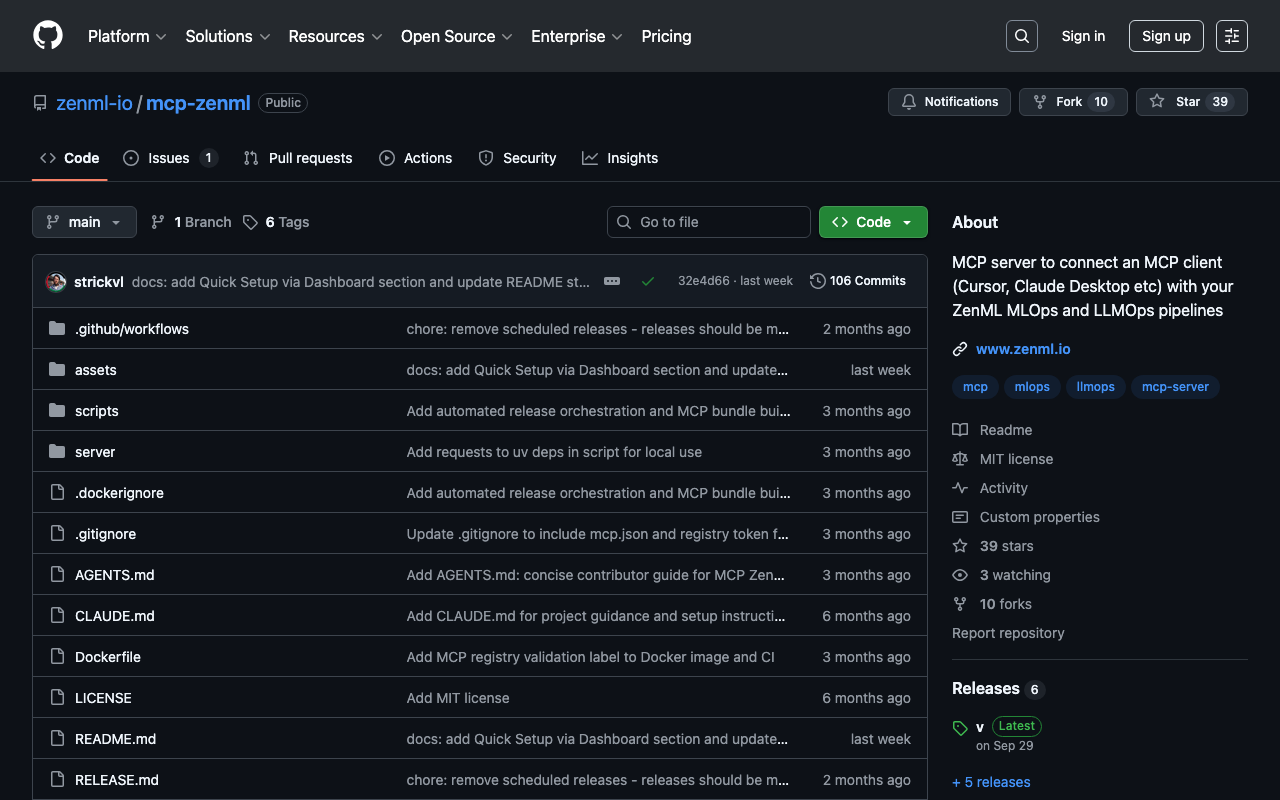Expand the green Code dropdown button

873,222
